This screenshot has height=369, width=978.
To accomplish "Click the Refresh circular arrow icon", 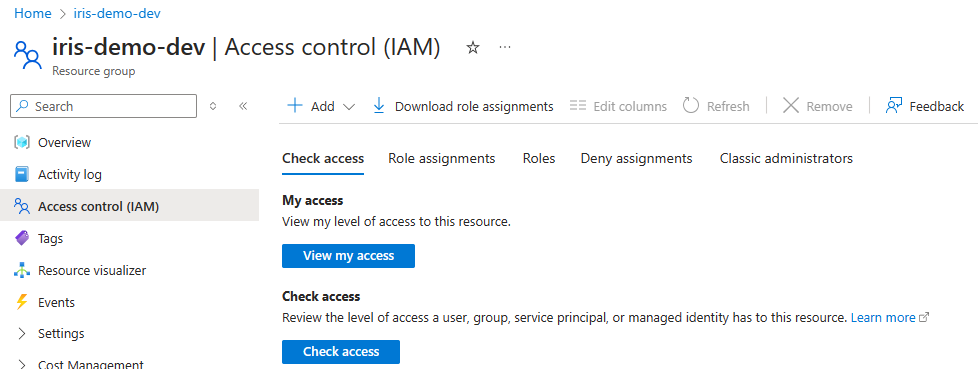I will [690, 105].
